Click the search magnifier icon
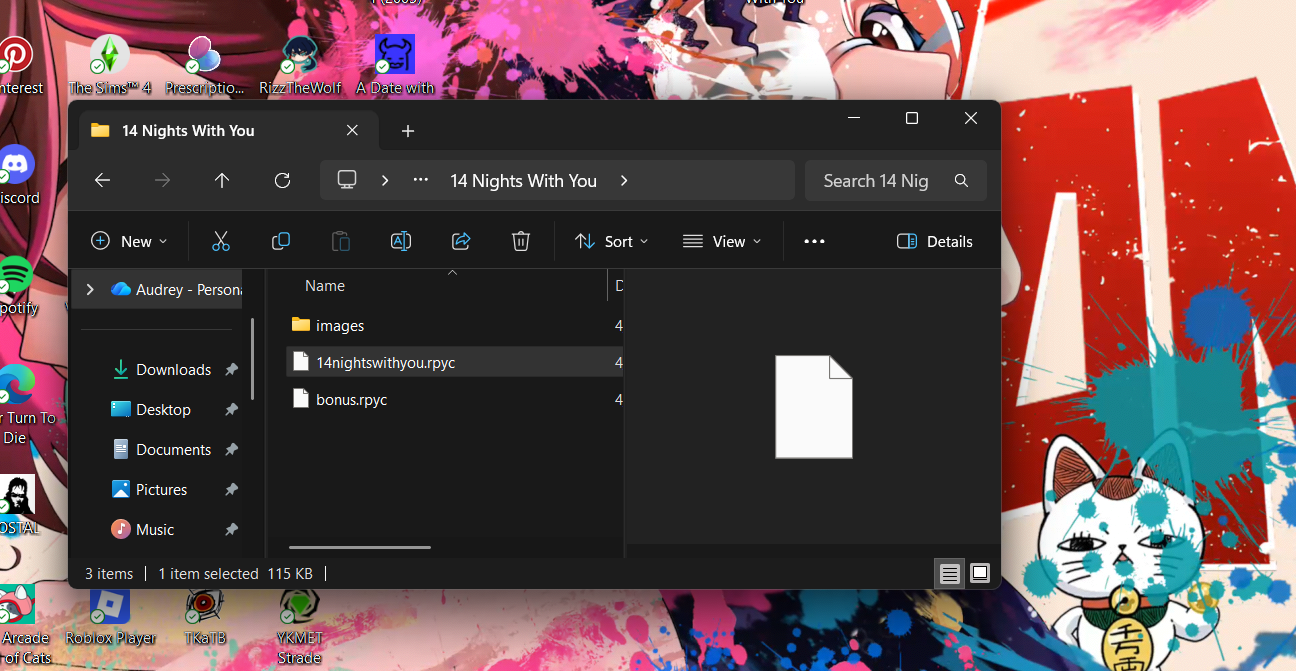This screenshot has width=1296, height=671. point(961,181)
